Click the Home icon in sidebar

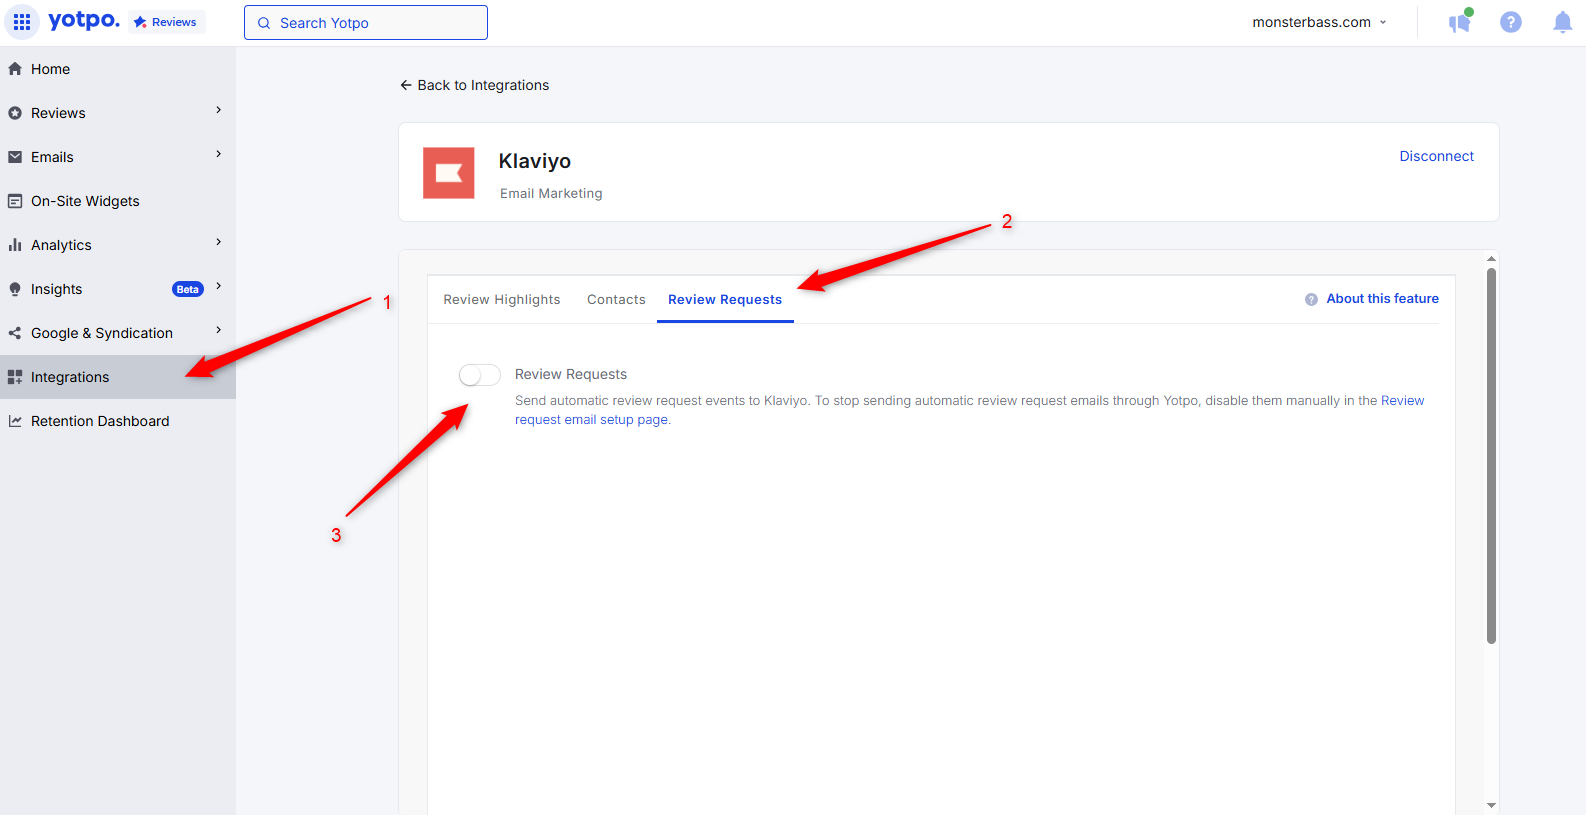[15, 69]
